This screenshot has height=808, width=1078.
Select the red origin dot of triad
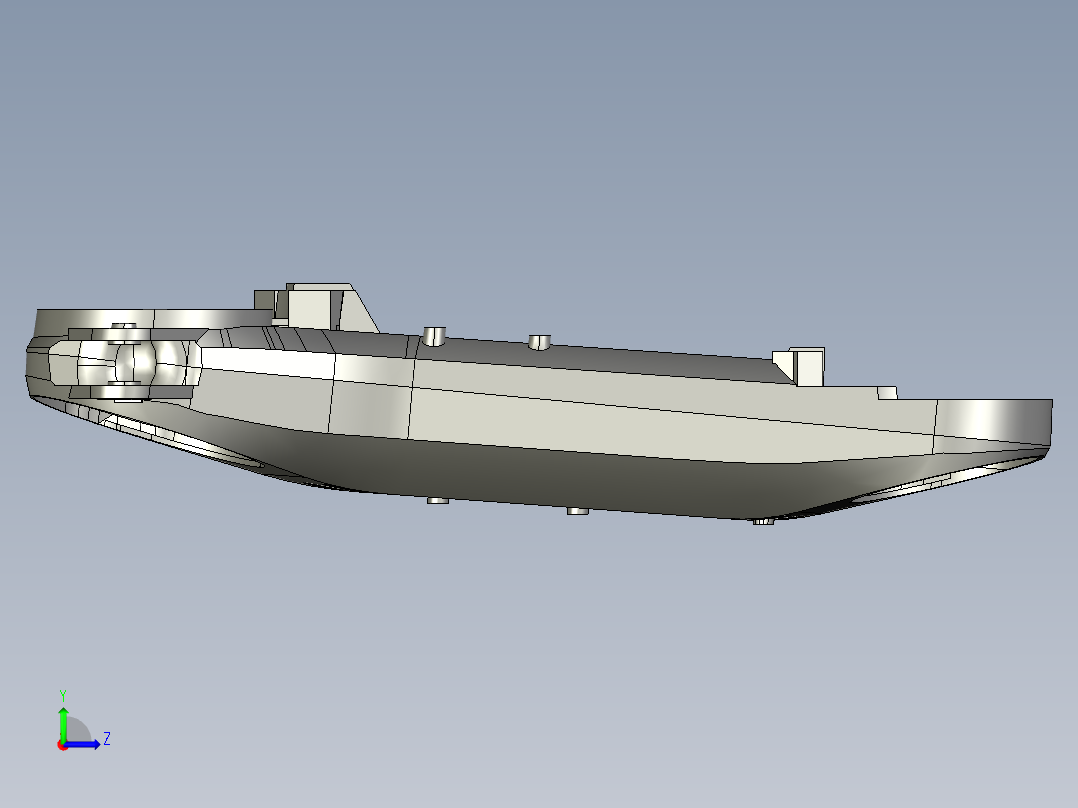tap(63, 745)
